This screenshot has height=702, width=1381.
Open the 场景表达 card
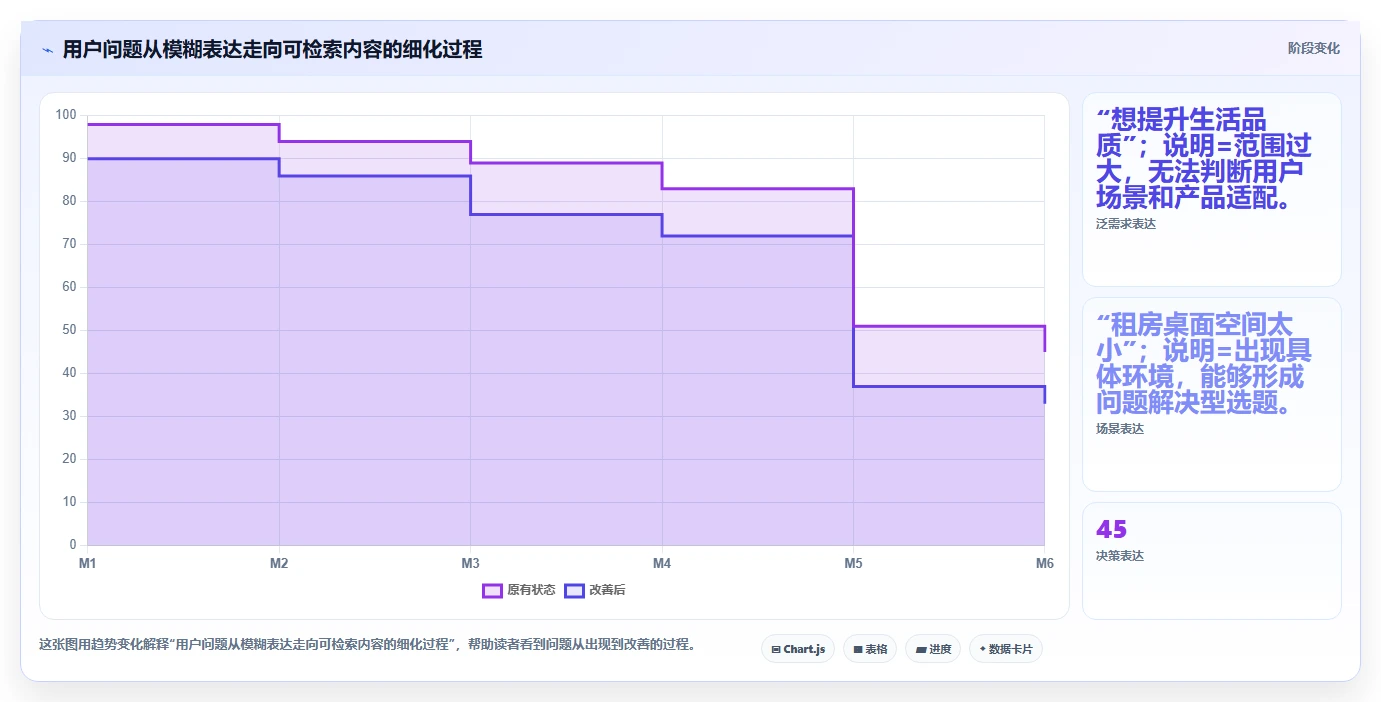(1211, 394)
